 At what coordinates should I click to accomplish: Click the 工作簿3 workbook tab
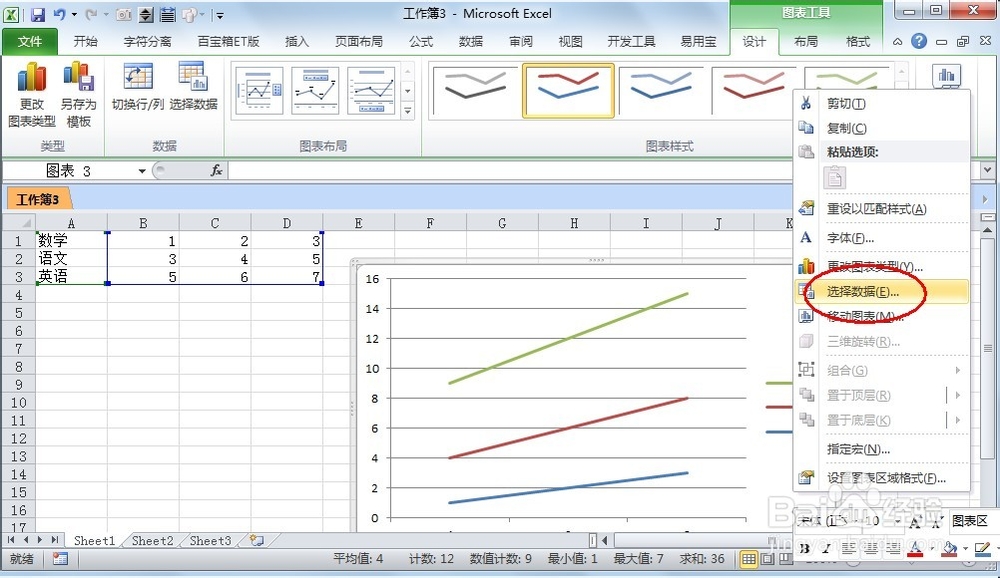point(38,199)
